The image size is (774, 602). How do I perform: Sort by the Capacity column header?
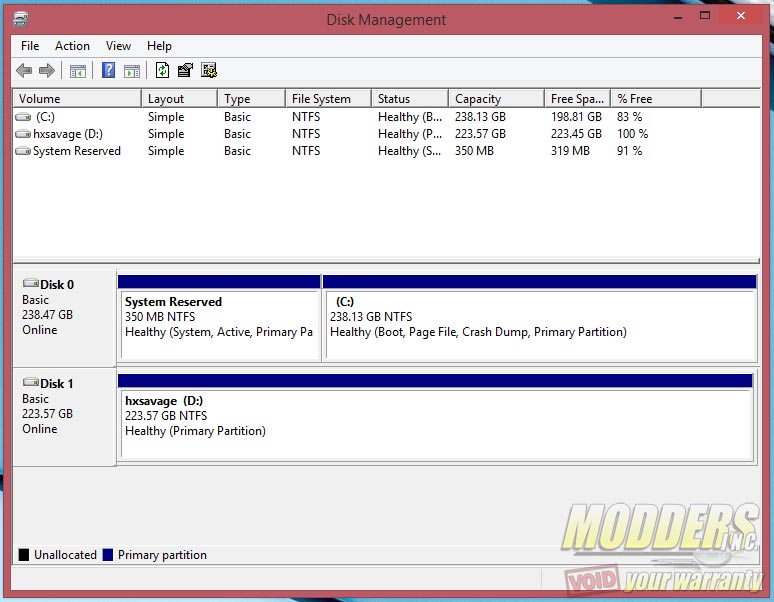pyautogui.click(x=497, y=99)
